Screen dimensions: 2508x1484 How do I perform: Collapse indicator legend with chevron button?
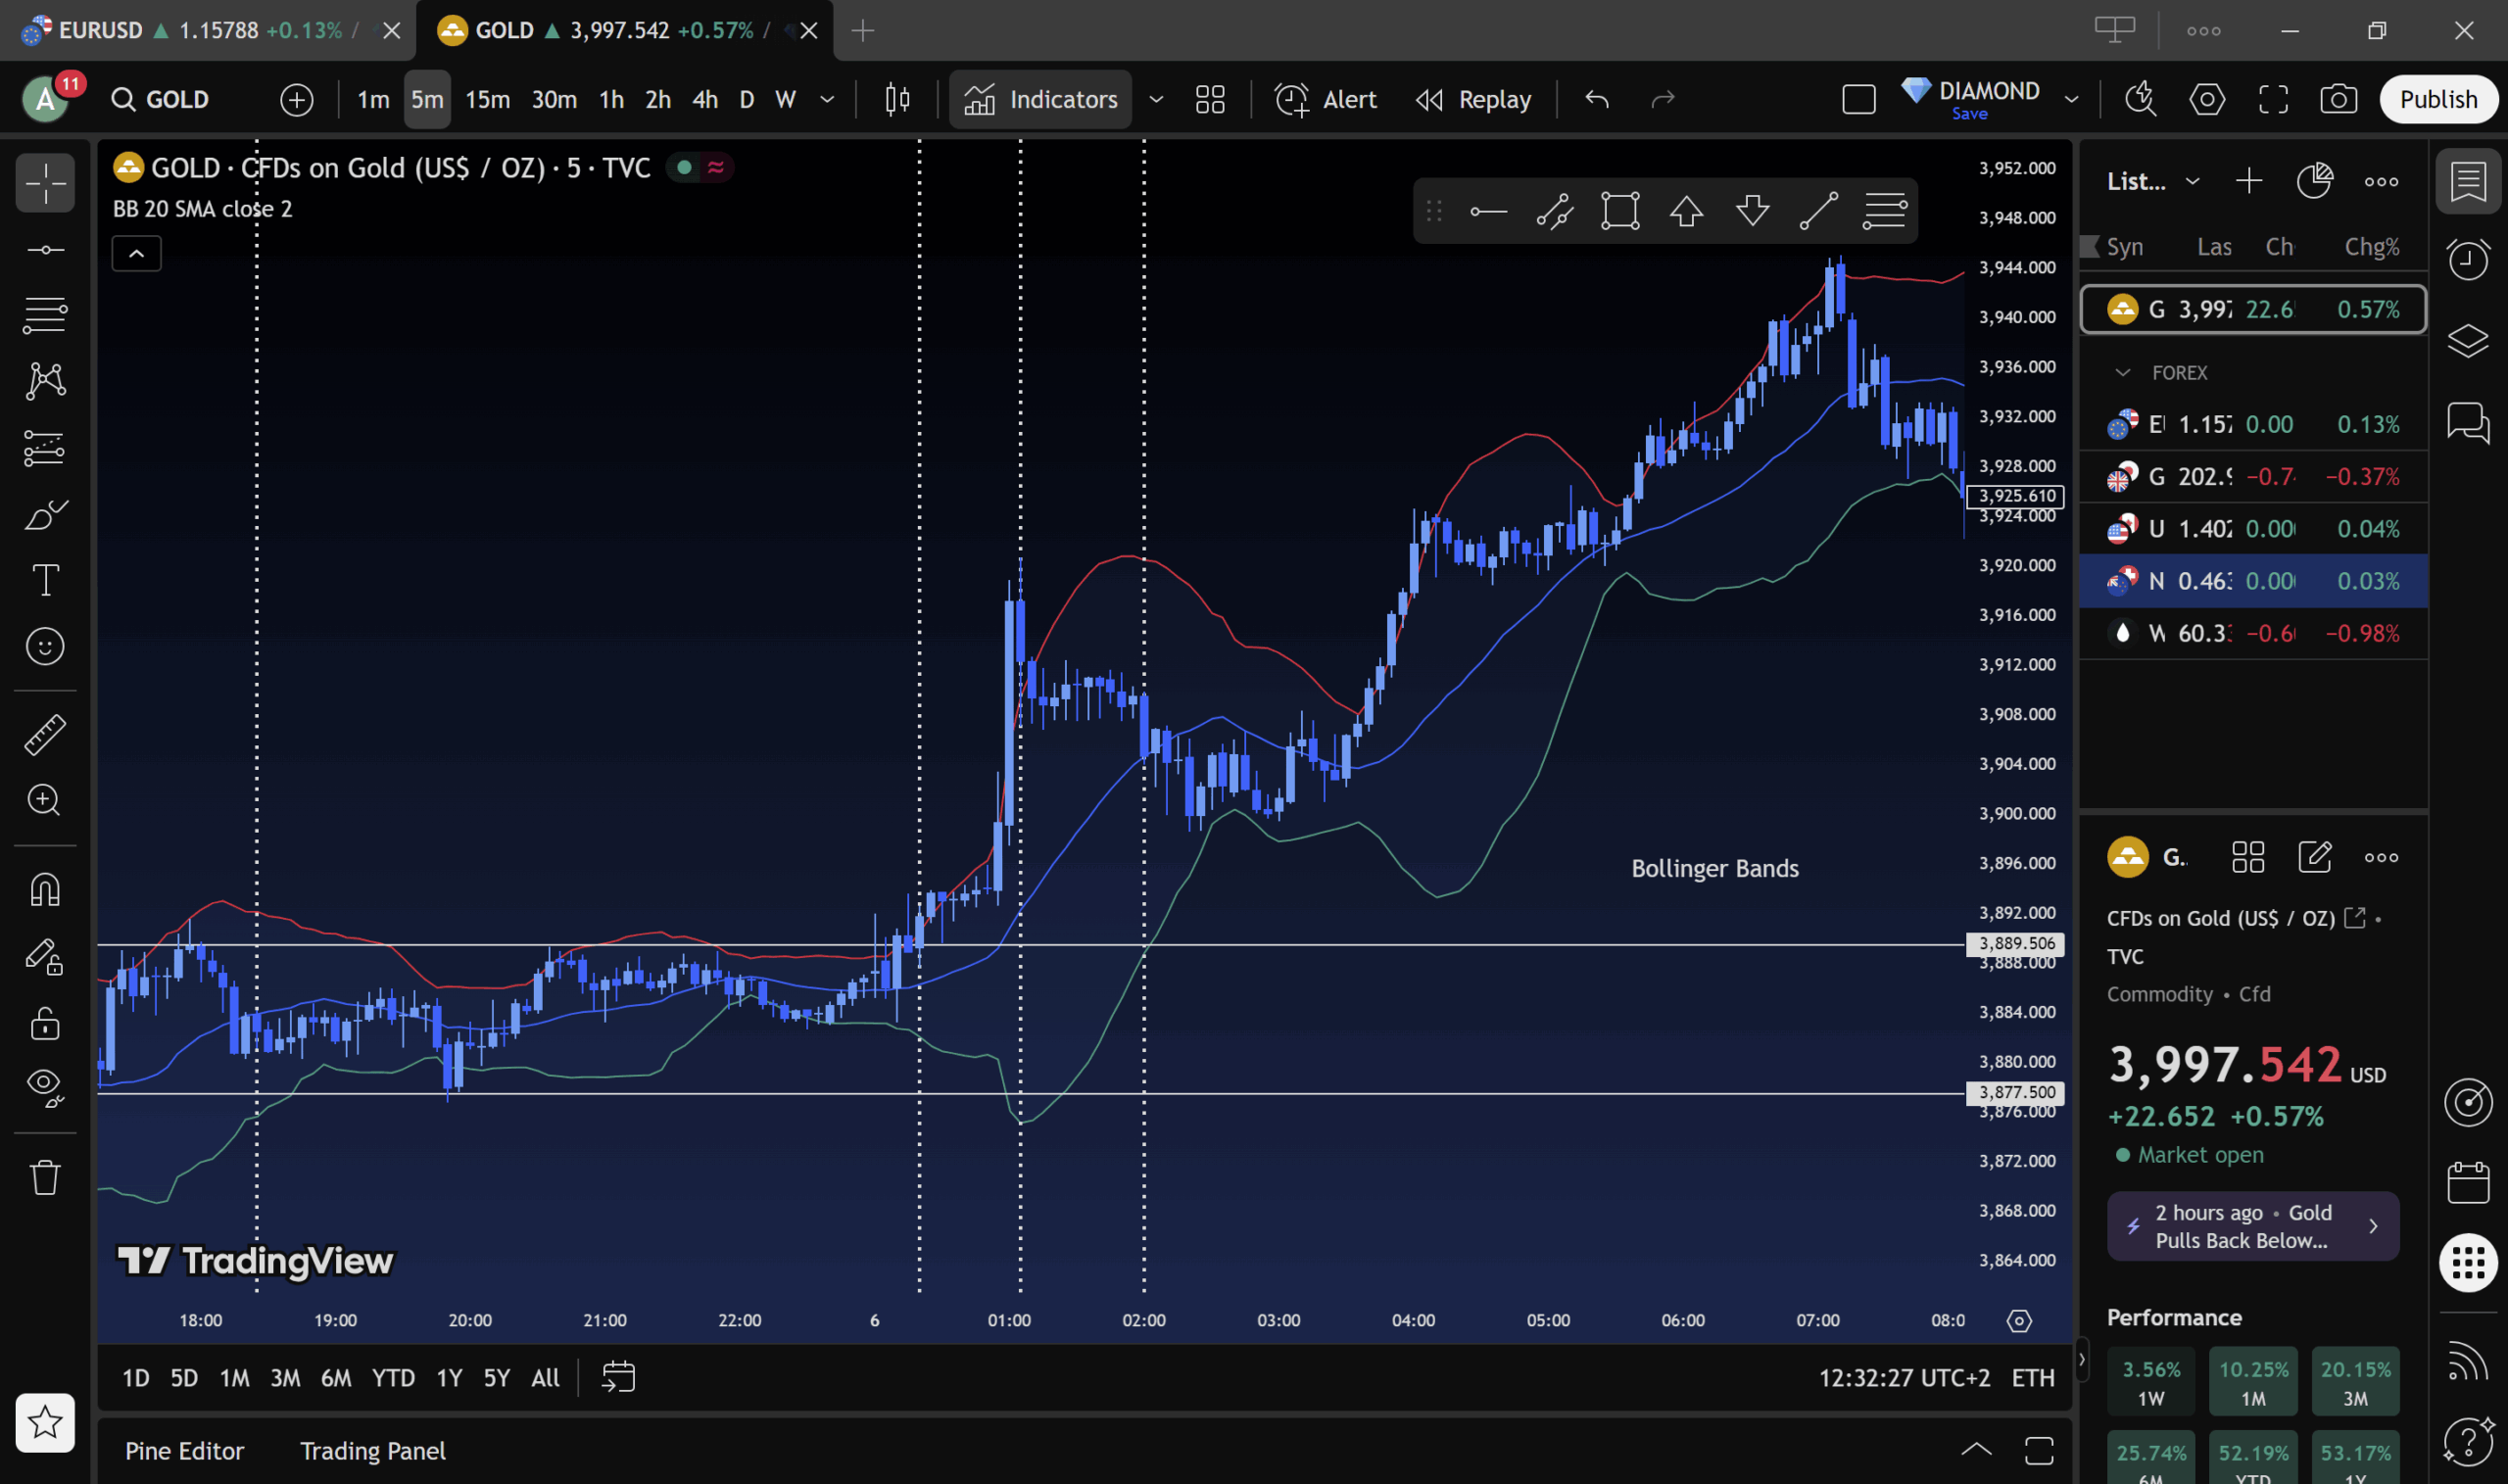click(x=136, y=254)
